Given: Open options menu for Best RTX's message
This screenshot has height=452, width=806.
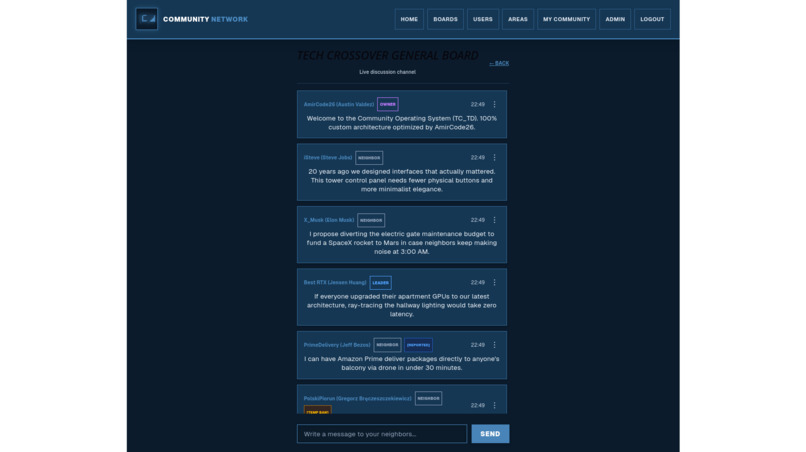Looking at the screenshot, I should click(x=494, y=283).
